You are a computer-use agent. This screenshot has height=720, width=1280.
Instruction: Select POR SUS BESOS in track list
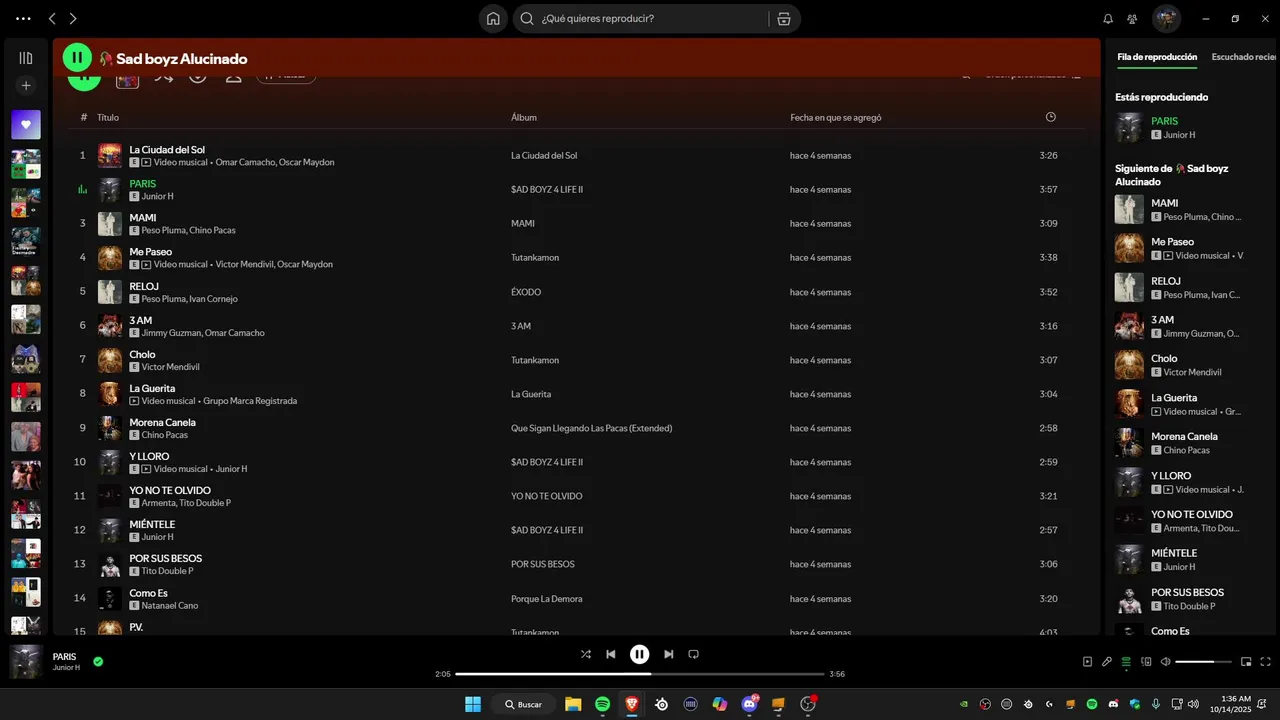(166, 558)
